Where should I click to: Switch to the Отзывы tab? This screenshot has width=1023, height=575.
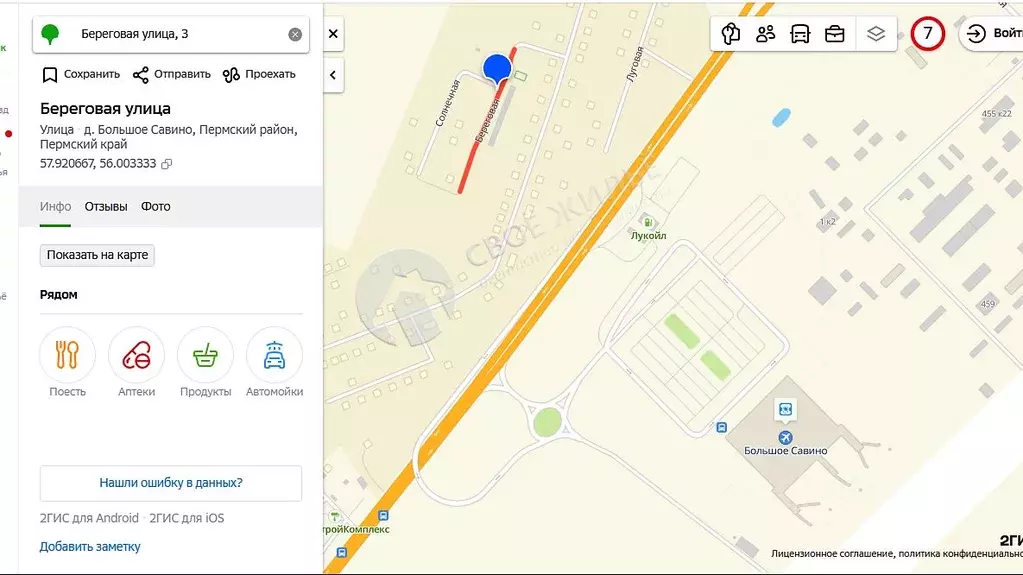[106, 207]
